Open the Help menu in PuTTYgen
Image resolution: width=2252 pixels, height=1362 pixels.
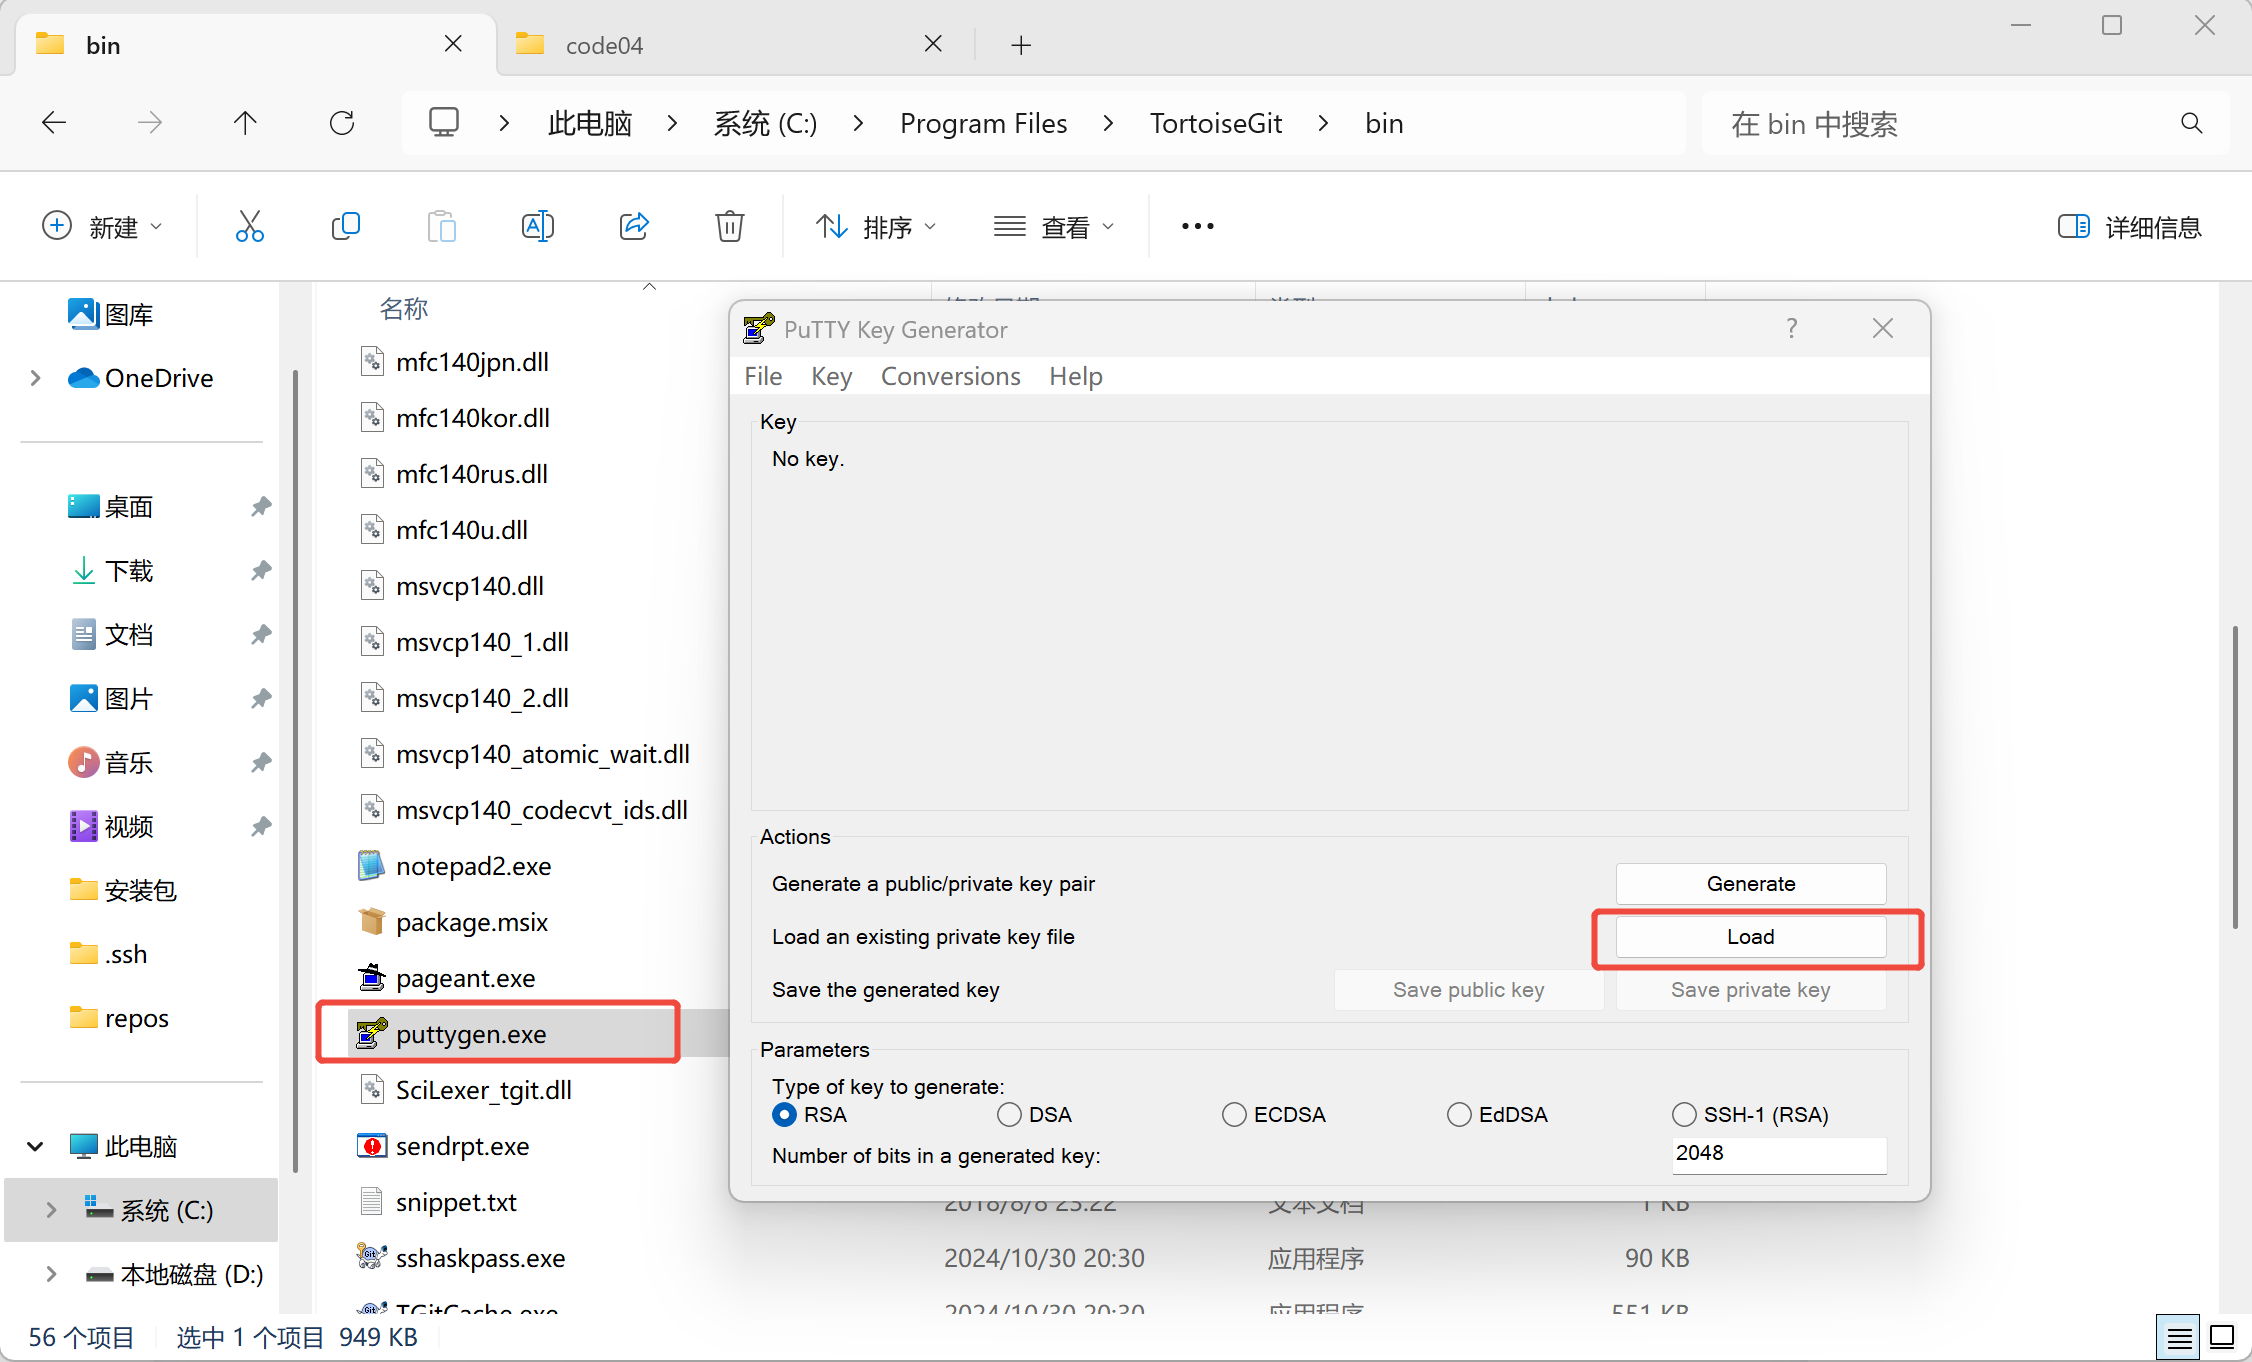pos(1076,376)
